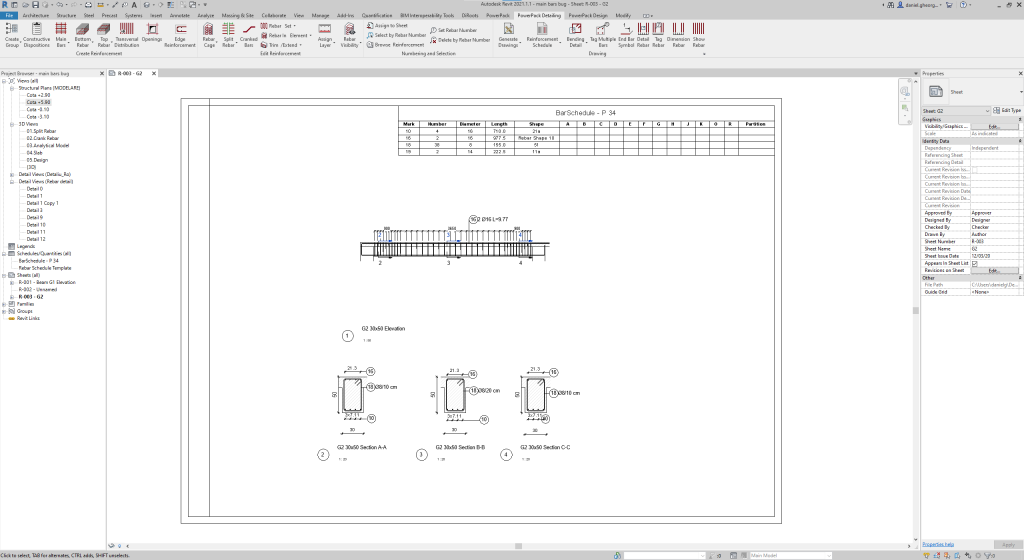Select the Dimension Rebar tool
Viewport: 1024px width, 560px height.
coord(679,35)
